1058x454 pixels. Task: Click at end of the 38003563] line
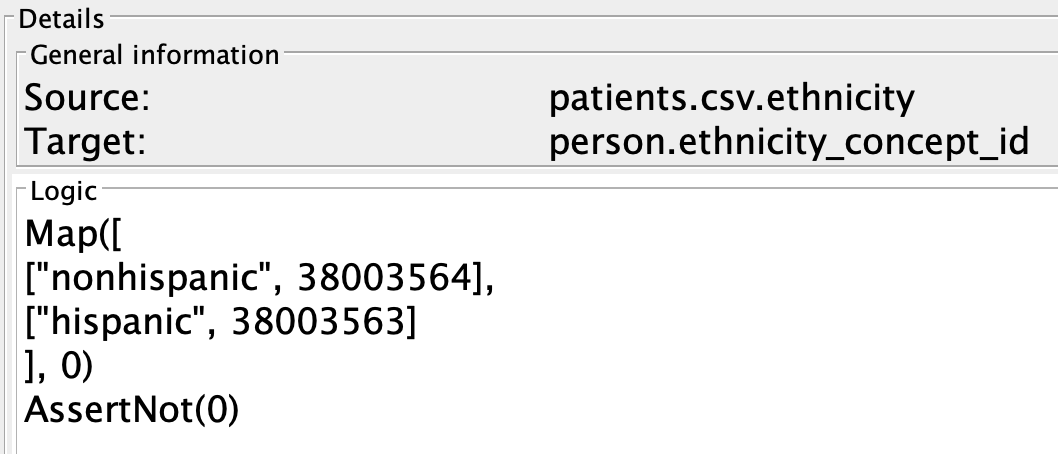click(420, 322)
